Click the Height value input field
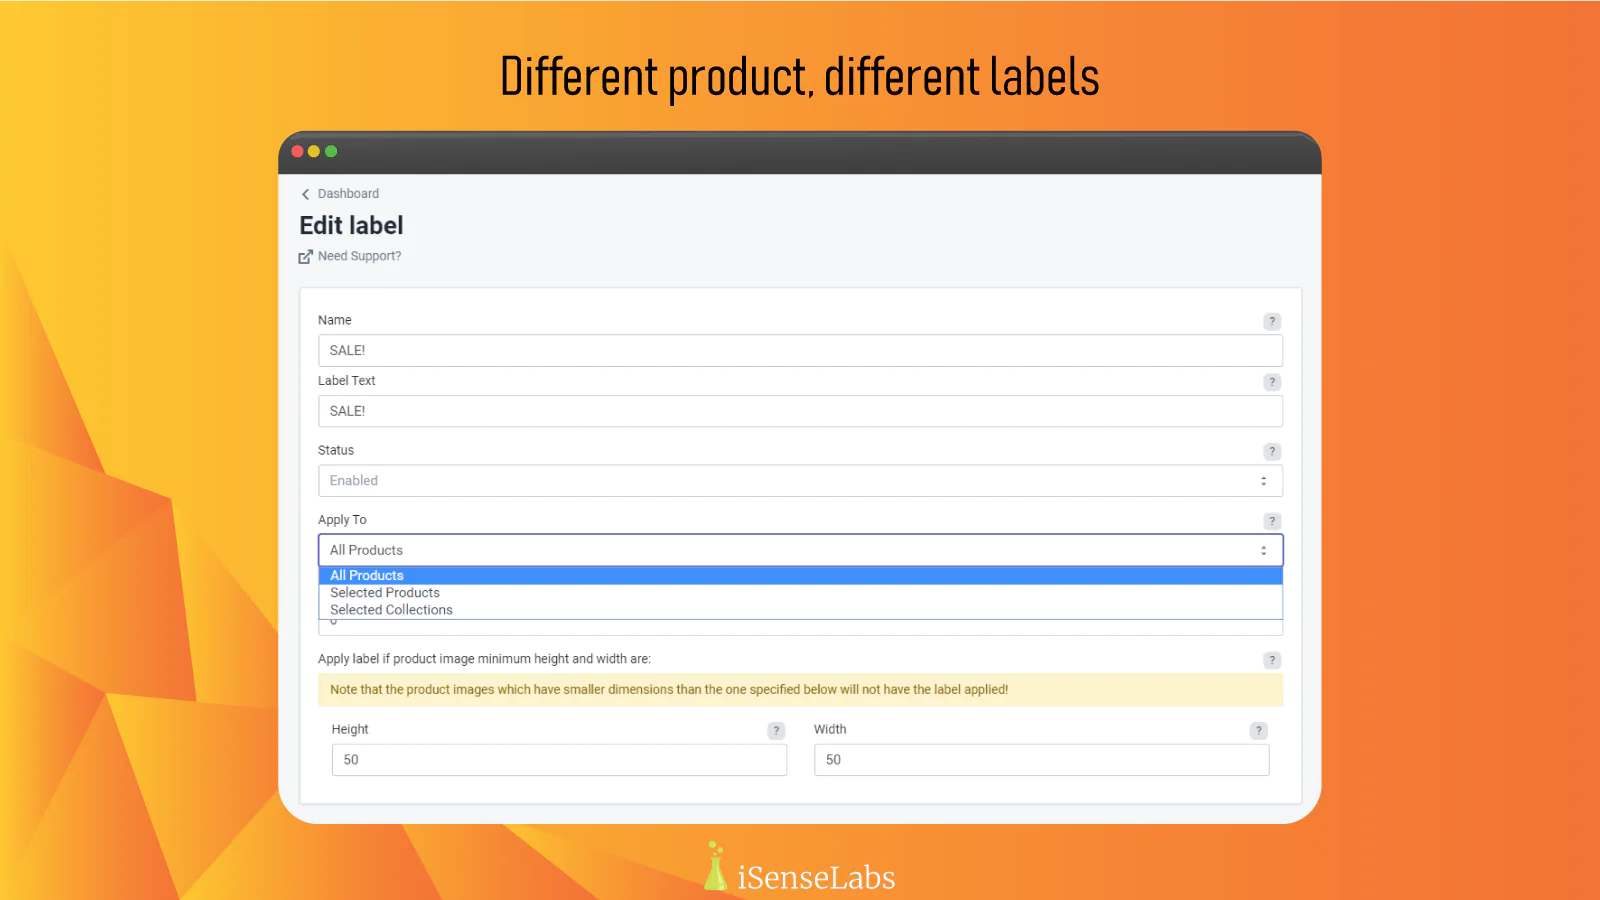This screenshot has width=1600, height=900. (559, 760)
